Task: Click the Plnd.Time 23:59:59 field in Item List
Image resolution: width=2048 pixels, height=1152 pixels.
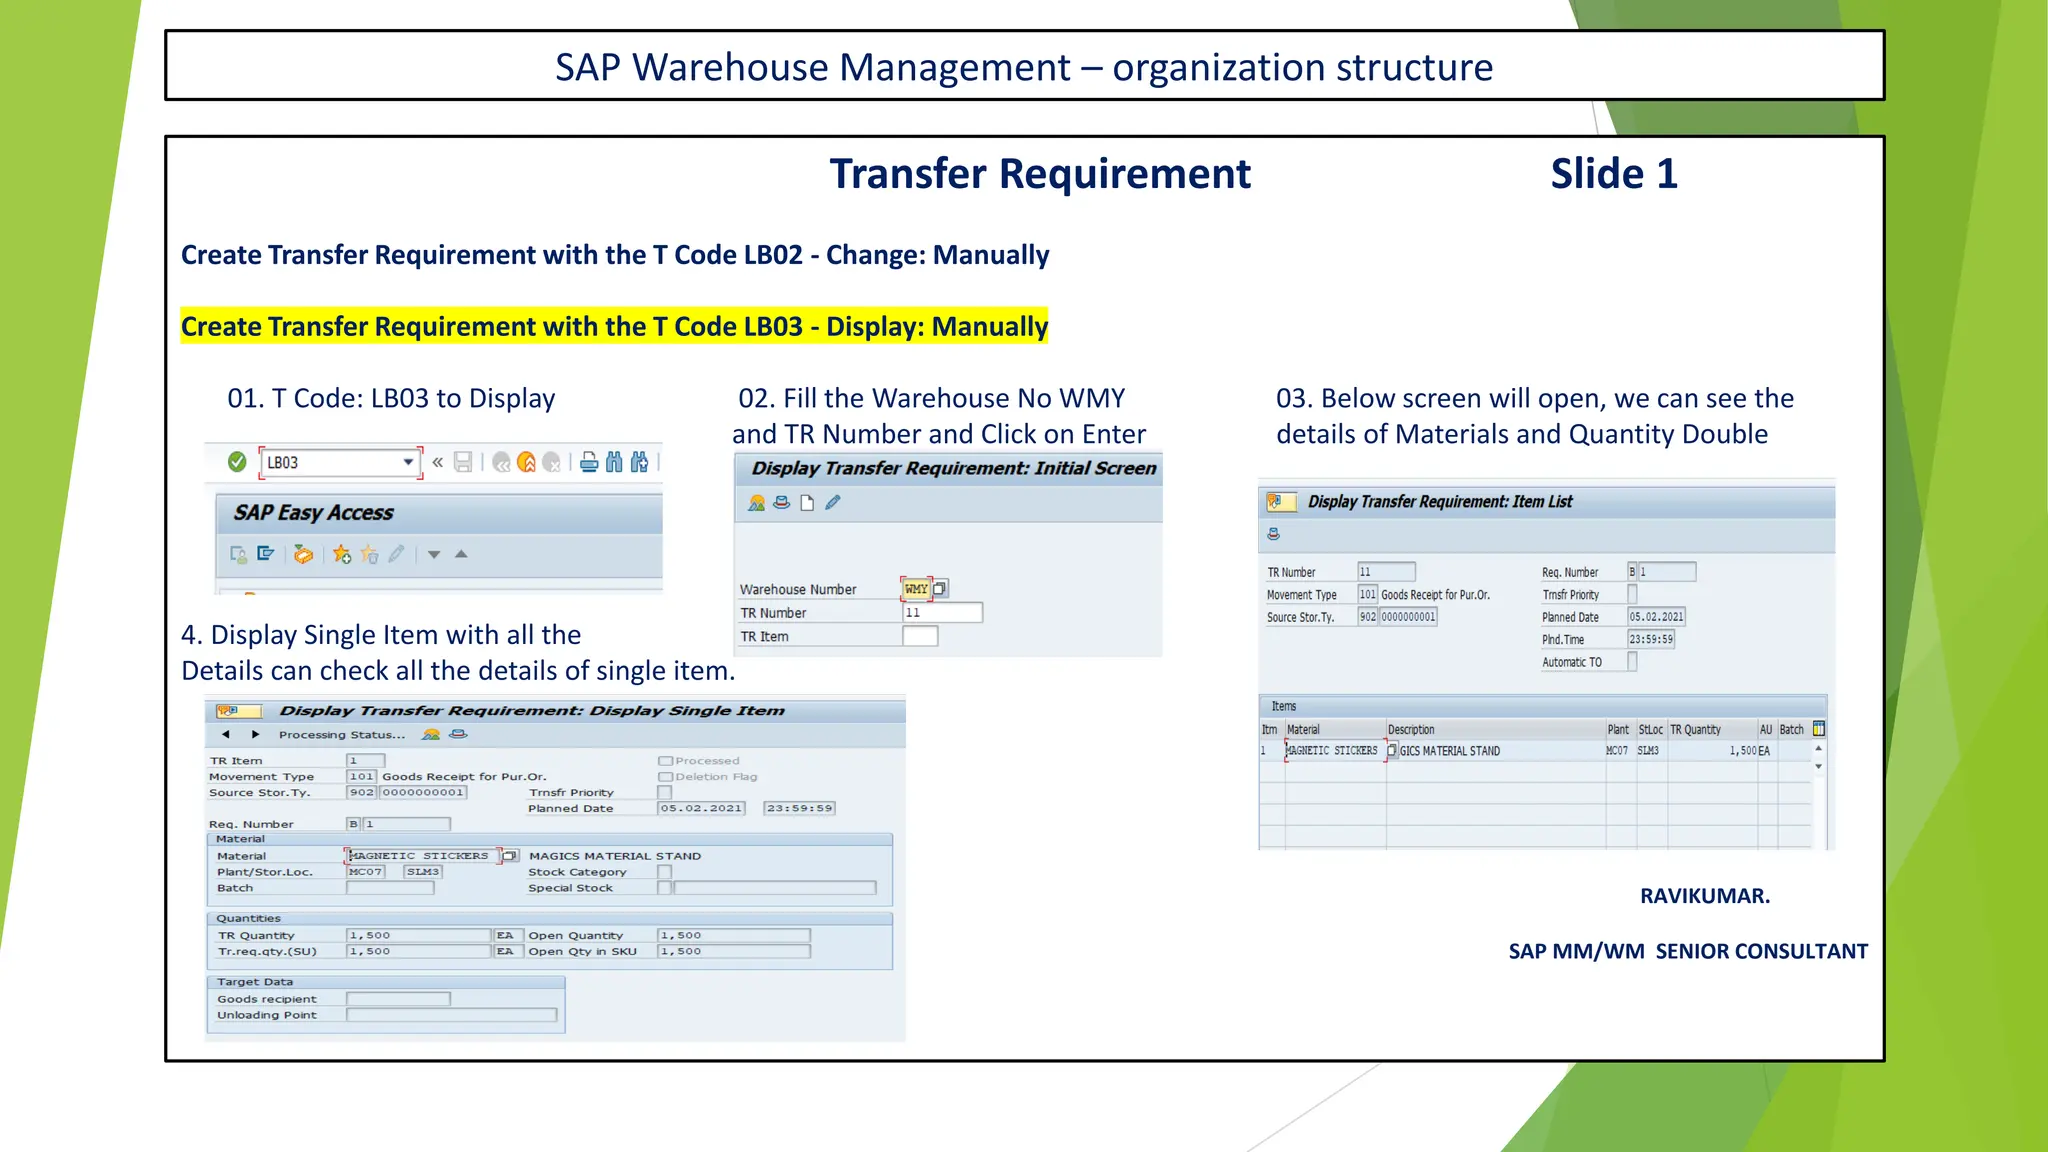Action: [x=1651, y=639]
